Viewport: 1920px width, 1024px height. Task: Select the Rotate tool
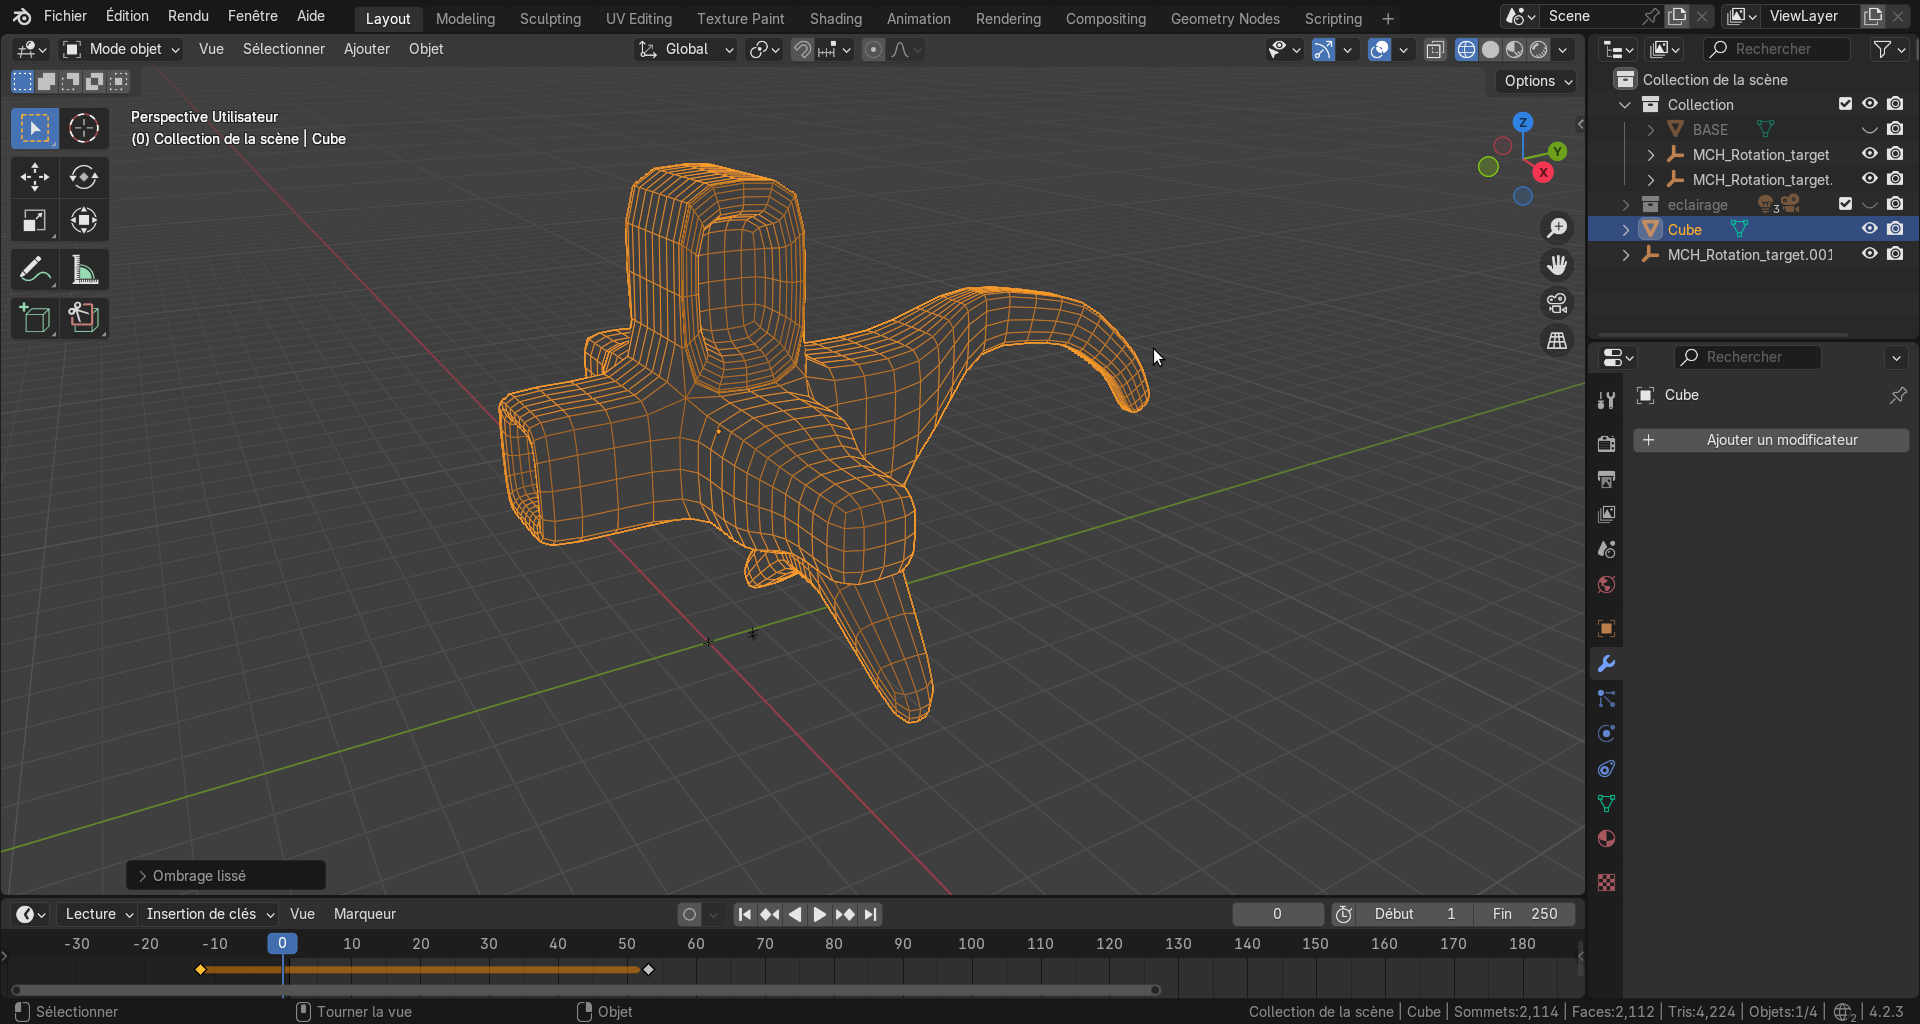point(83,177)
